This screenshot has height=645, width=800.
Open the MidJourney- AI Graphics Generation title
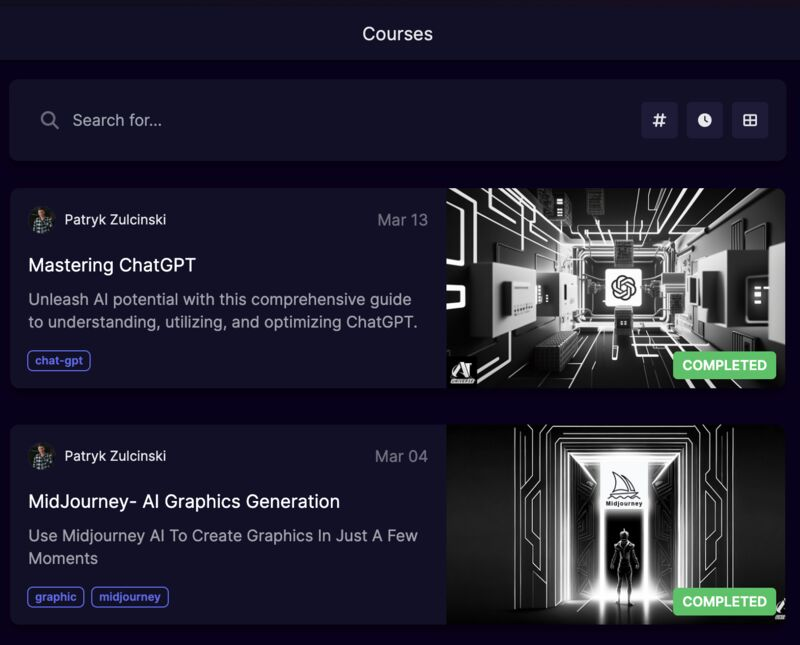(184, 501)
